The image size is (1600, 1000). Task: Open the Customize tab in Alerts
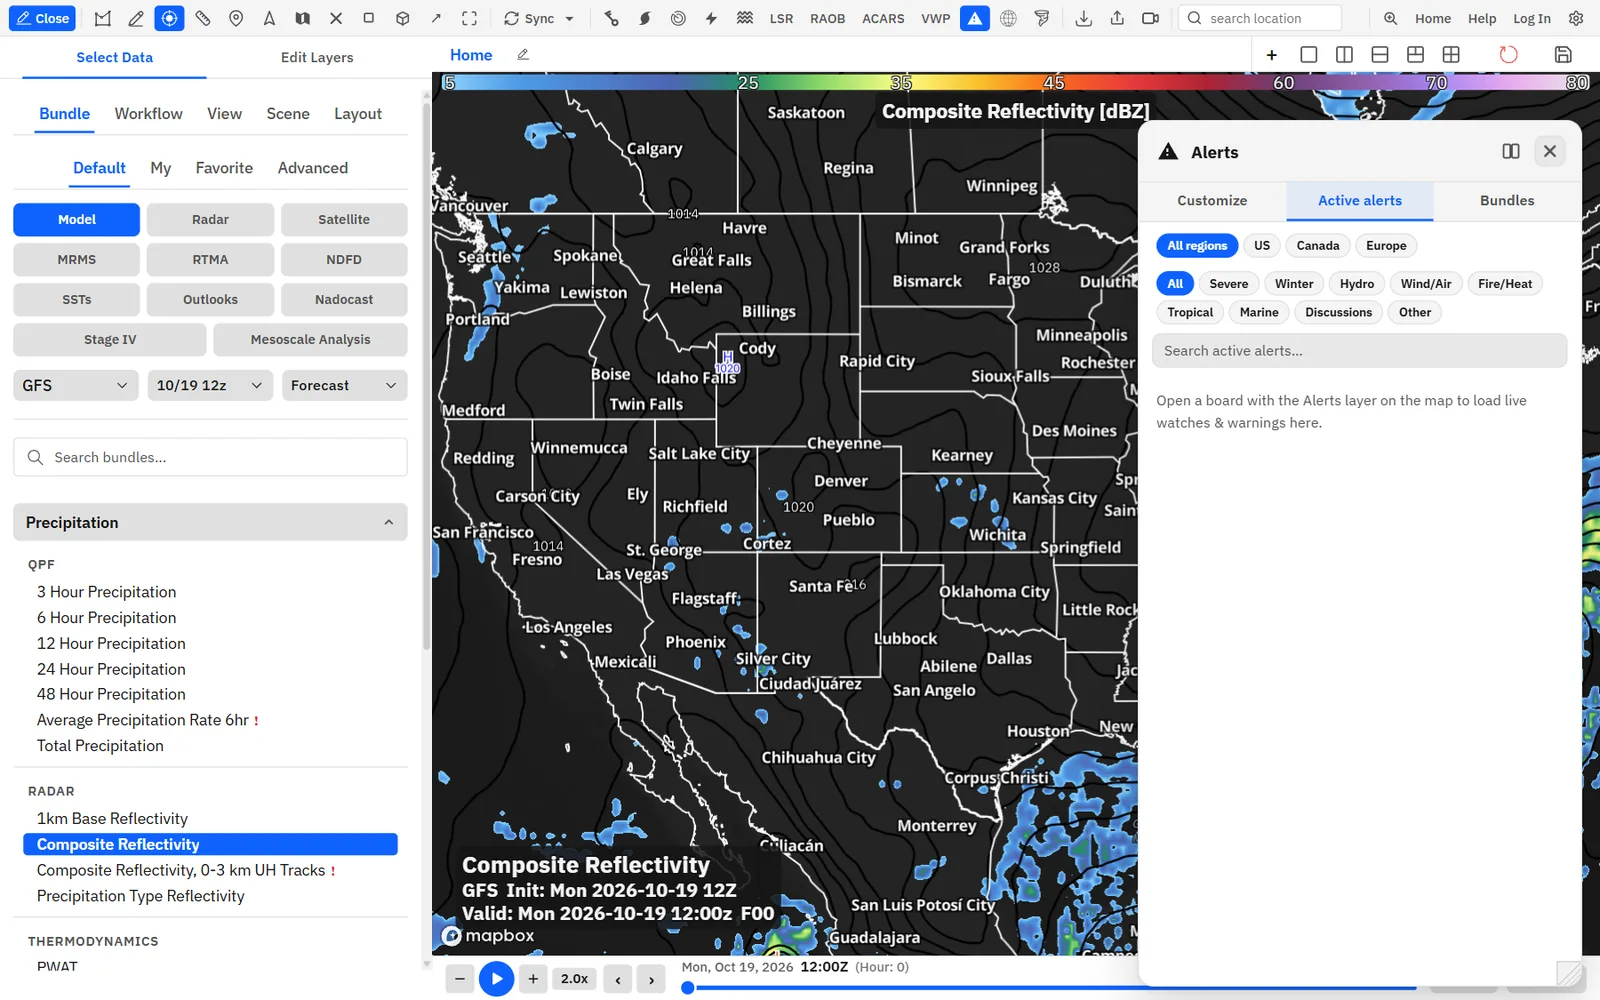(x=1212, y=201)
